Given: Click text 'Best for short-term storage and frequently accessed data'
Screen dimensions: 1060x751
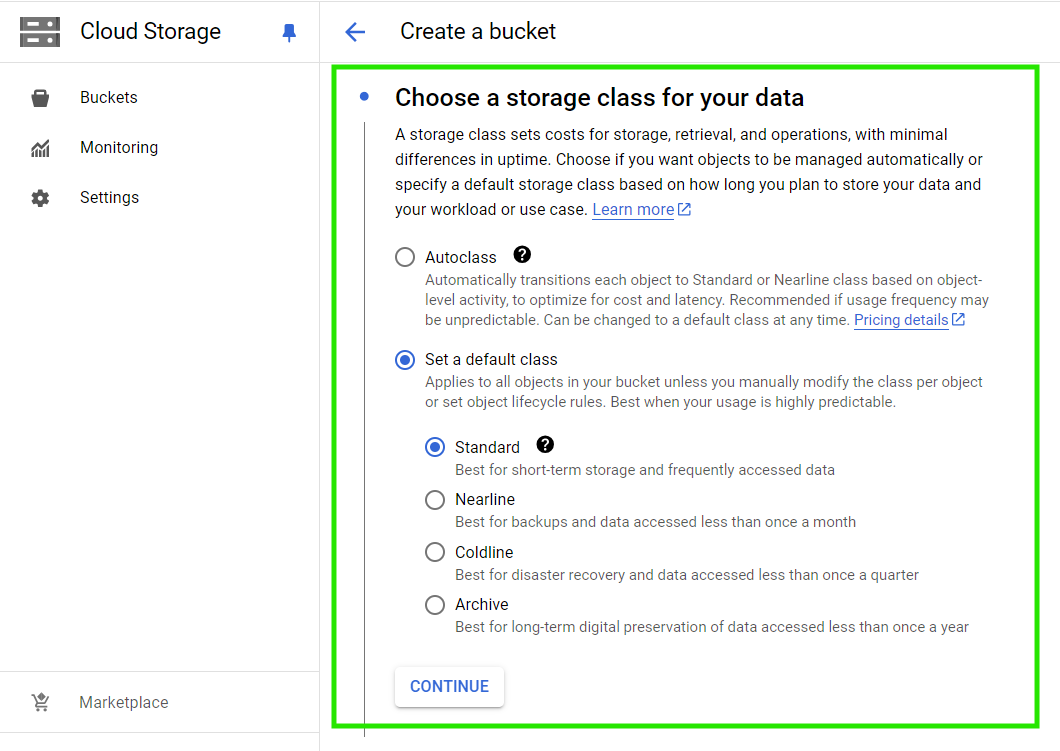Looking at the screenshot, I should [645, 470].
